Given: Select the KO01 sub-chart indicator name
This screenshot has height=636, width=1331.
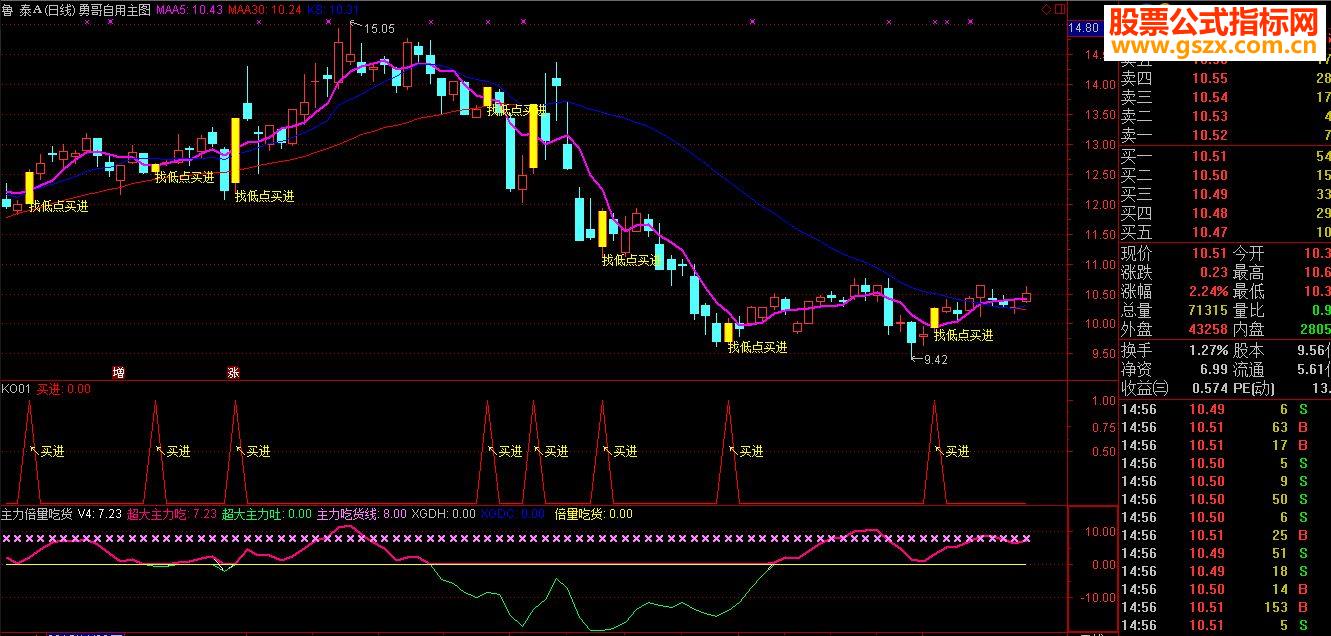Looking at the screenshot, I should tap(15, 388).
